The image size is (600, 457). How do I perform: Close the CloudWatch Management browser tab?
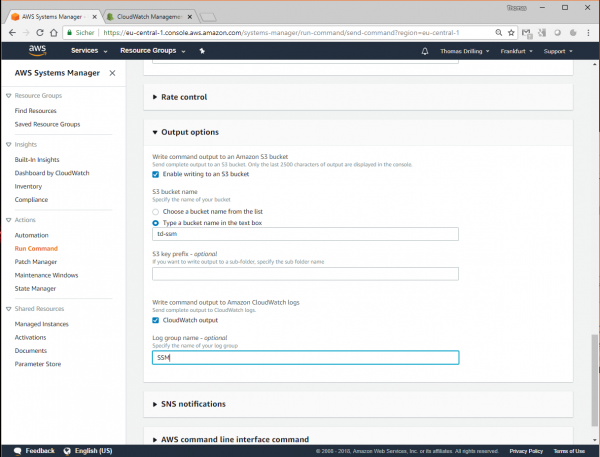pyautogui.click(x=190, y=17)
